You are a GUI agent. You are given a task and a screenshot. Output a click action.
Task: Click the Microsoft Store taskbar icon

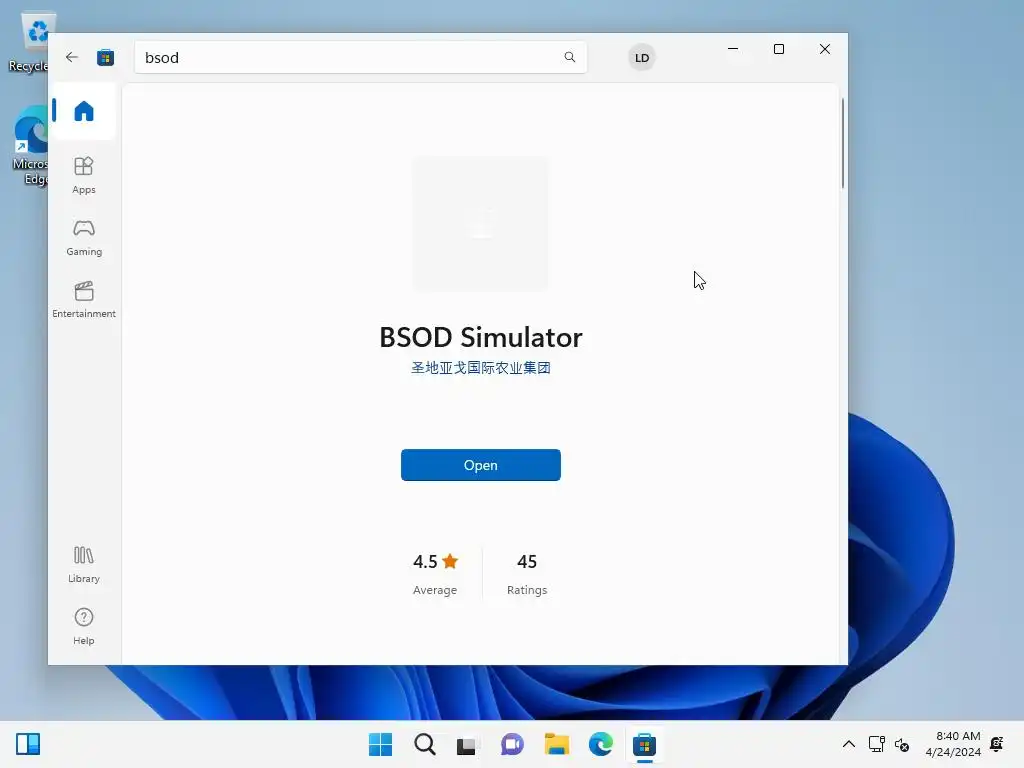(x=644, y=744)
